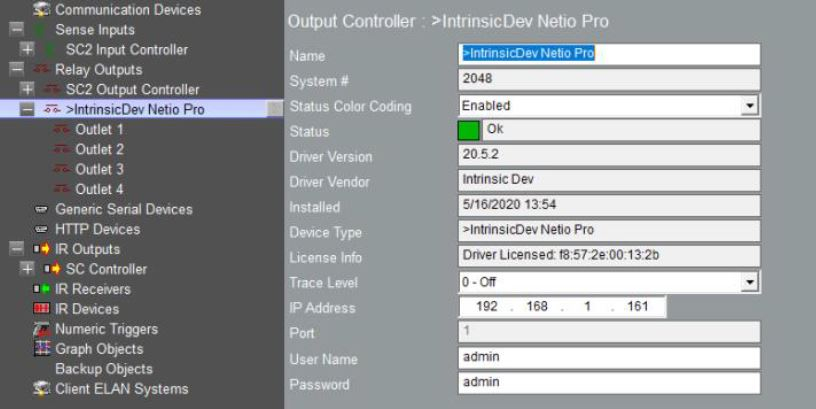This screenshot has width=816, height=409.
Task: Click the first IP Address octet 192
Action: point(487,306)
